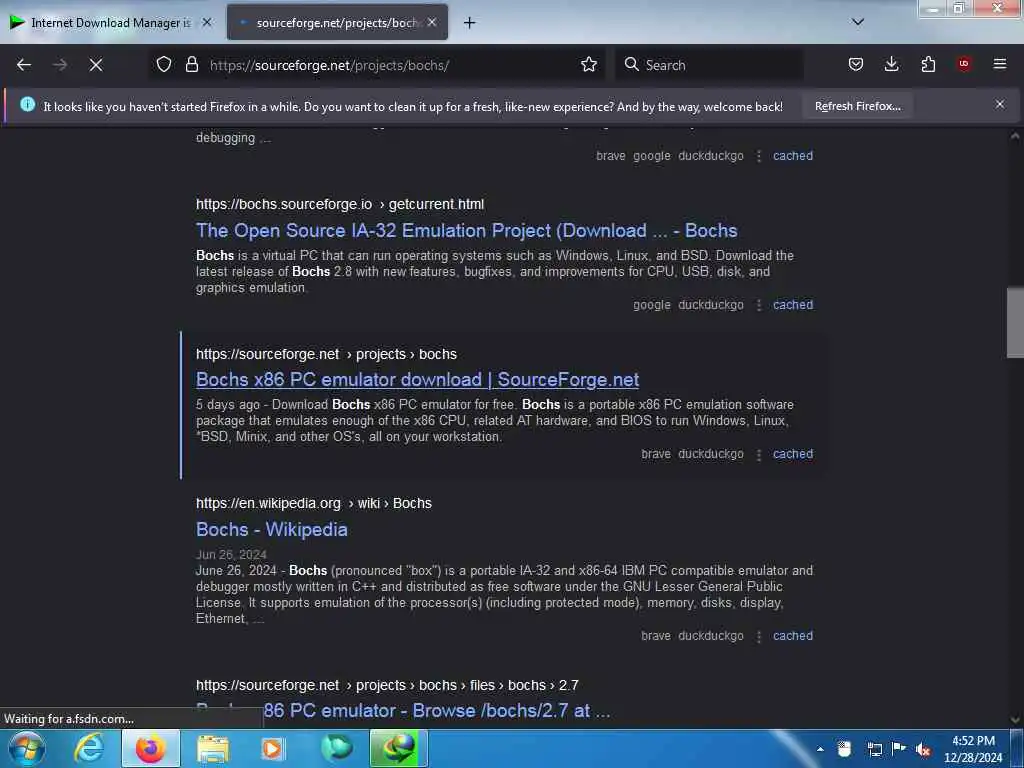This screenshot has width=1024, height=768.
Task: Click duckduckgo in the debugging result row
Action: pos(711,155)
